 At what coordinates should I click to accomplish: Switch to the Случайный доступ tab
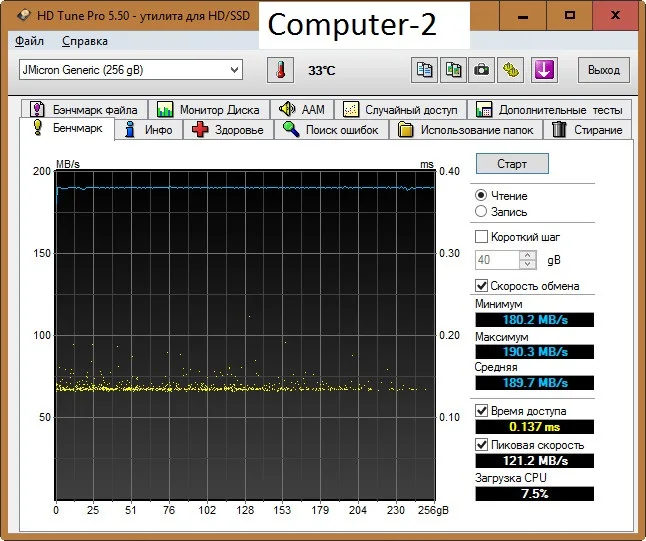[400, 109]
